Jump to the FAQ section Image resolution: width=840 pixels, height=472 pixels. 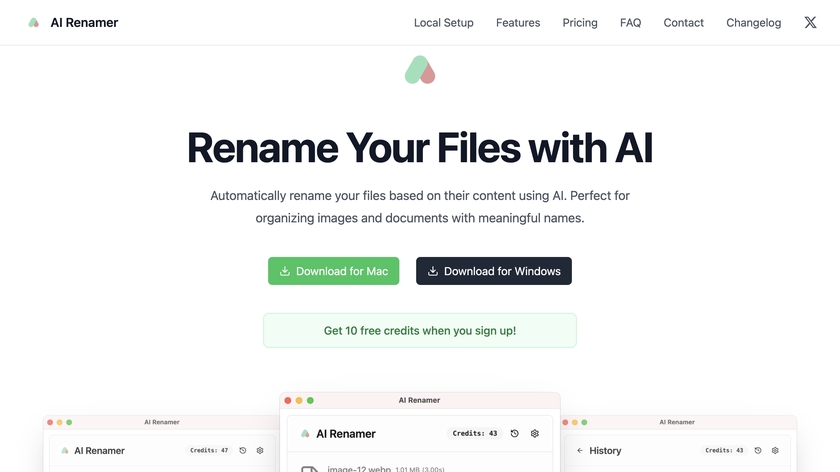[x=631, y=23]
